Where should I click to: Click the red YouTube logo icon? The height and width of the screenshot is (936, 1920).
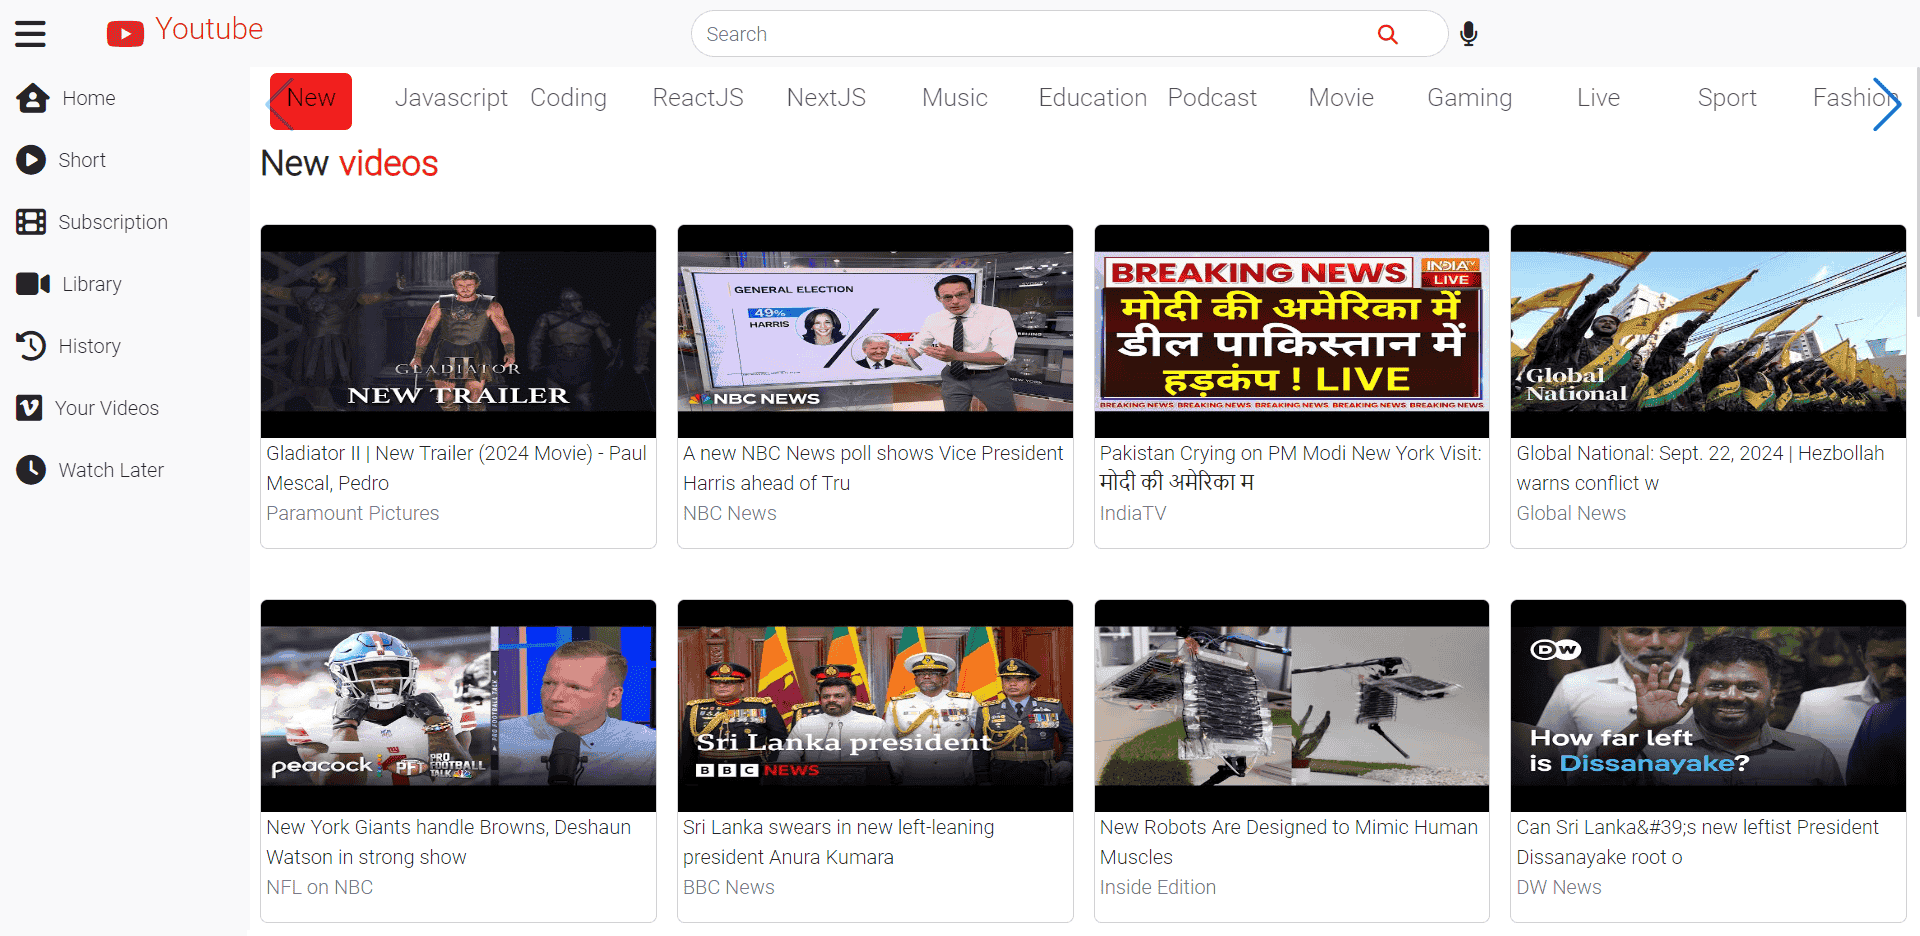click(x=125, y=34)
